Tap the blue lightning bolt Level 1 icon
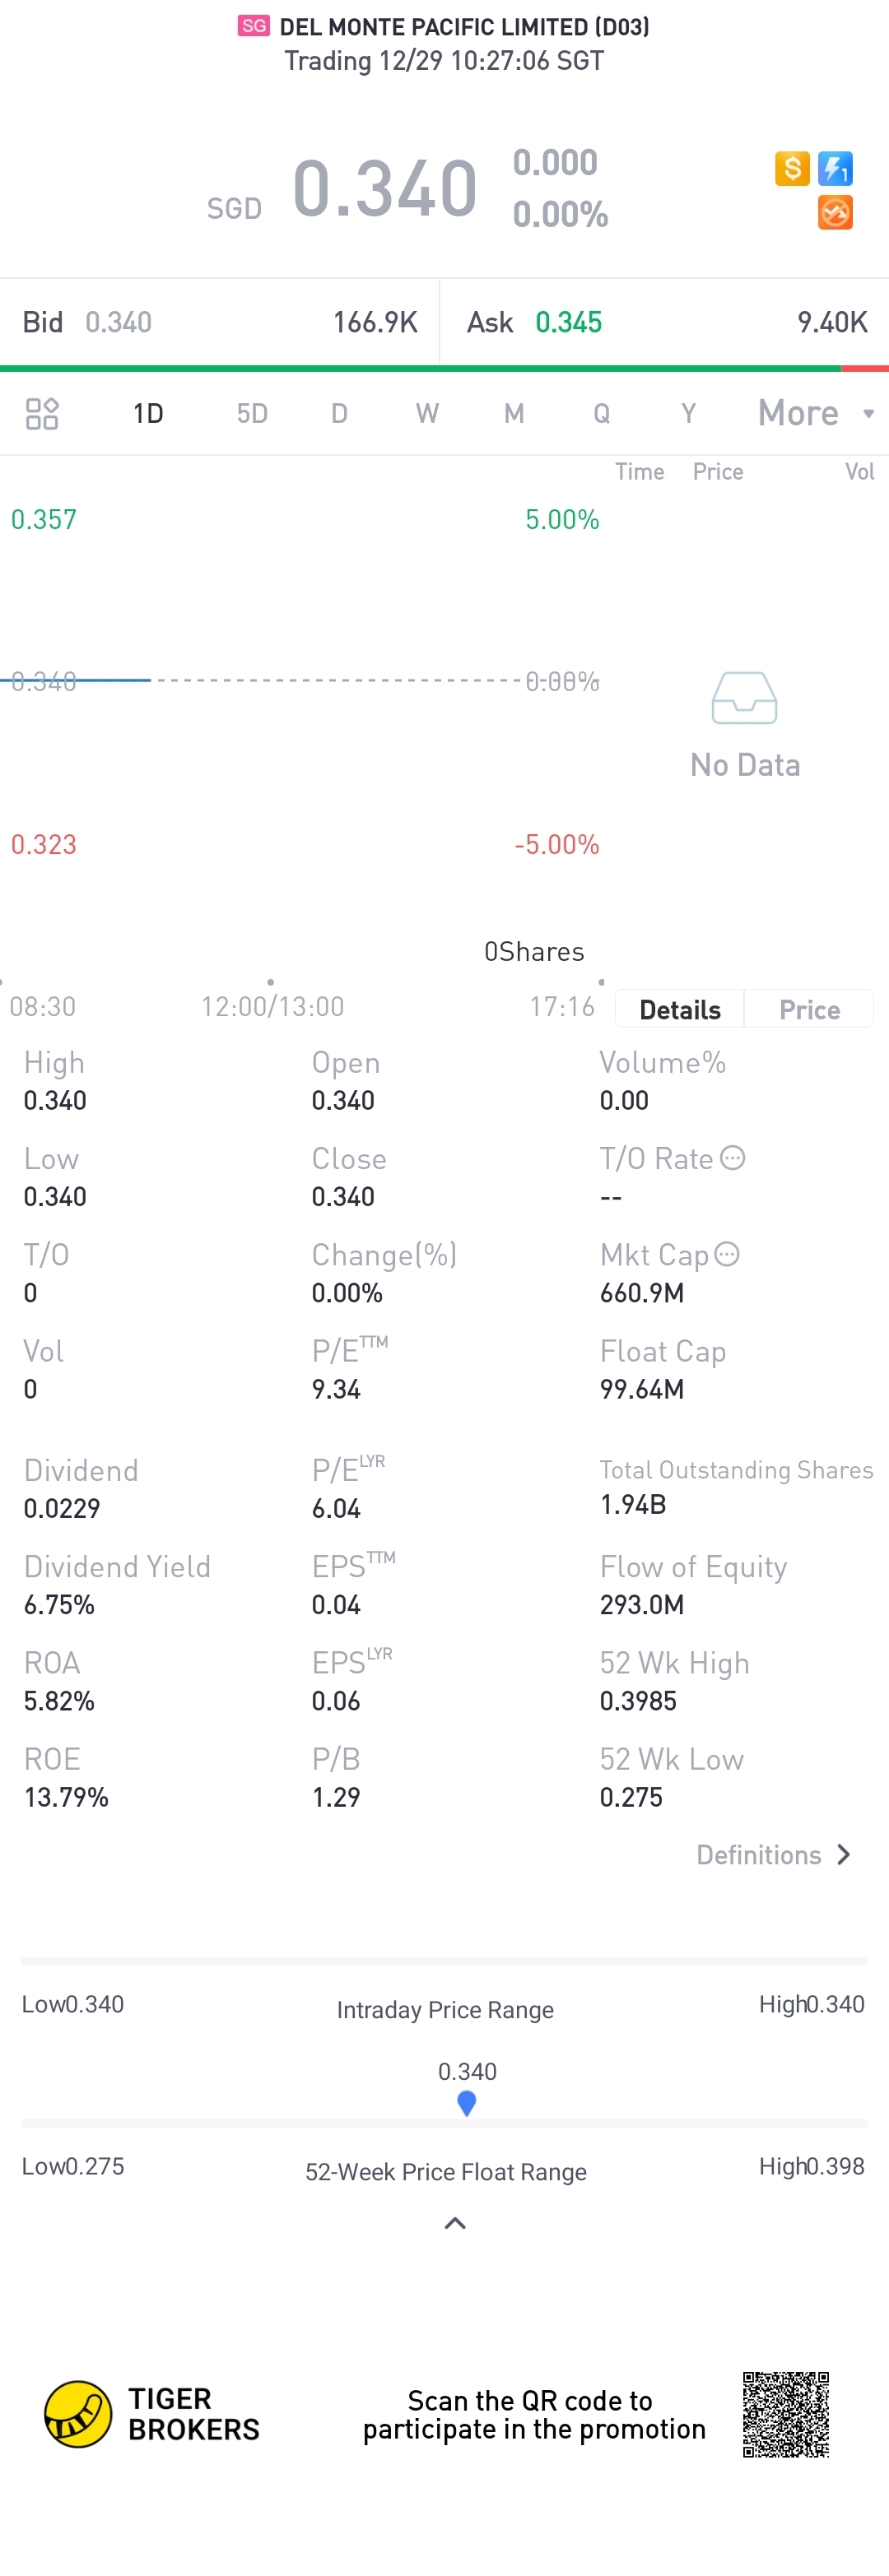 pyautogui.click(x=835, y=168)
